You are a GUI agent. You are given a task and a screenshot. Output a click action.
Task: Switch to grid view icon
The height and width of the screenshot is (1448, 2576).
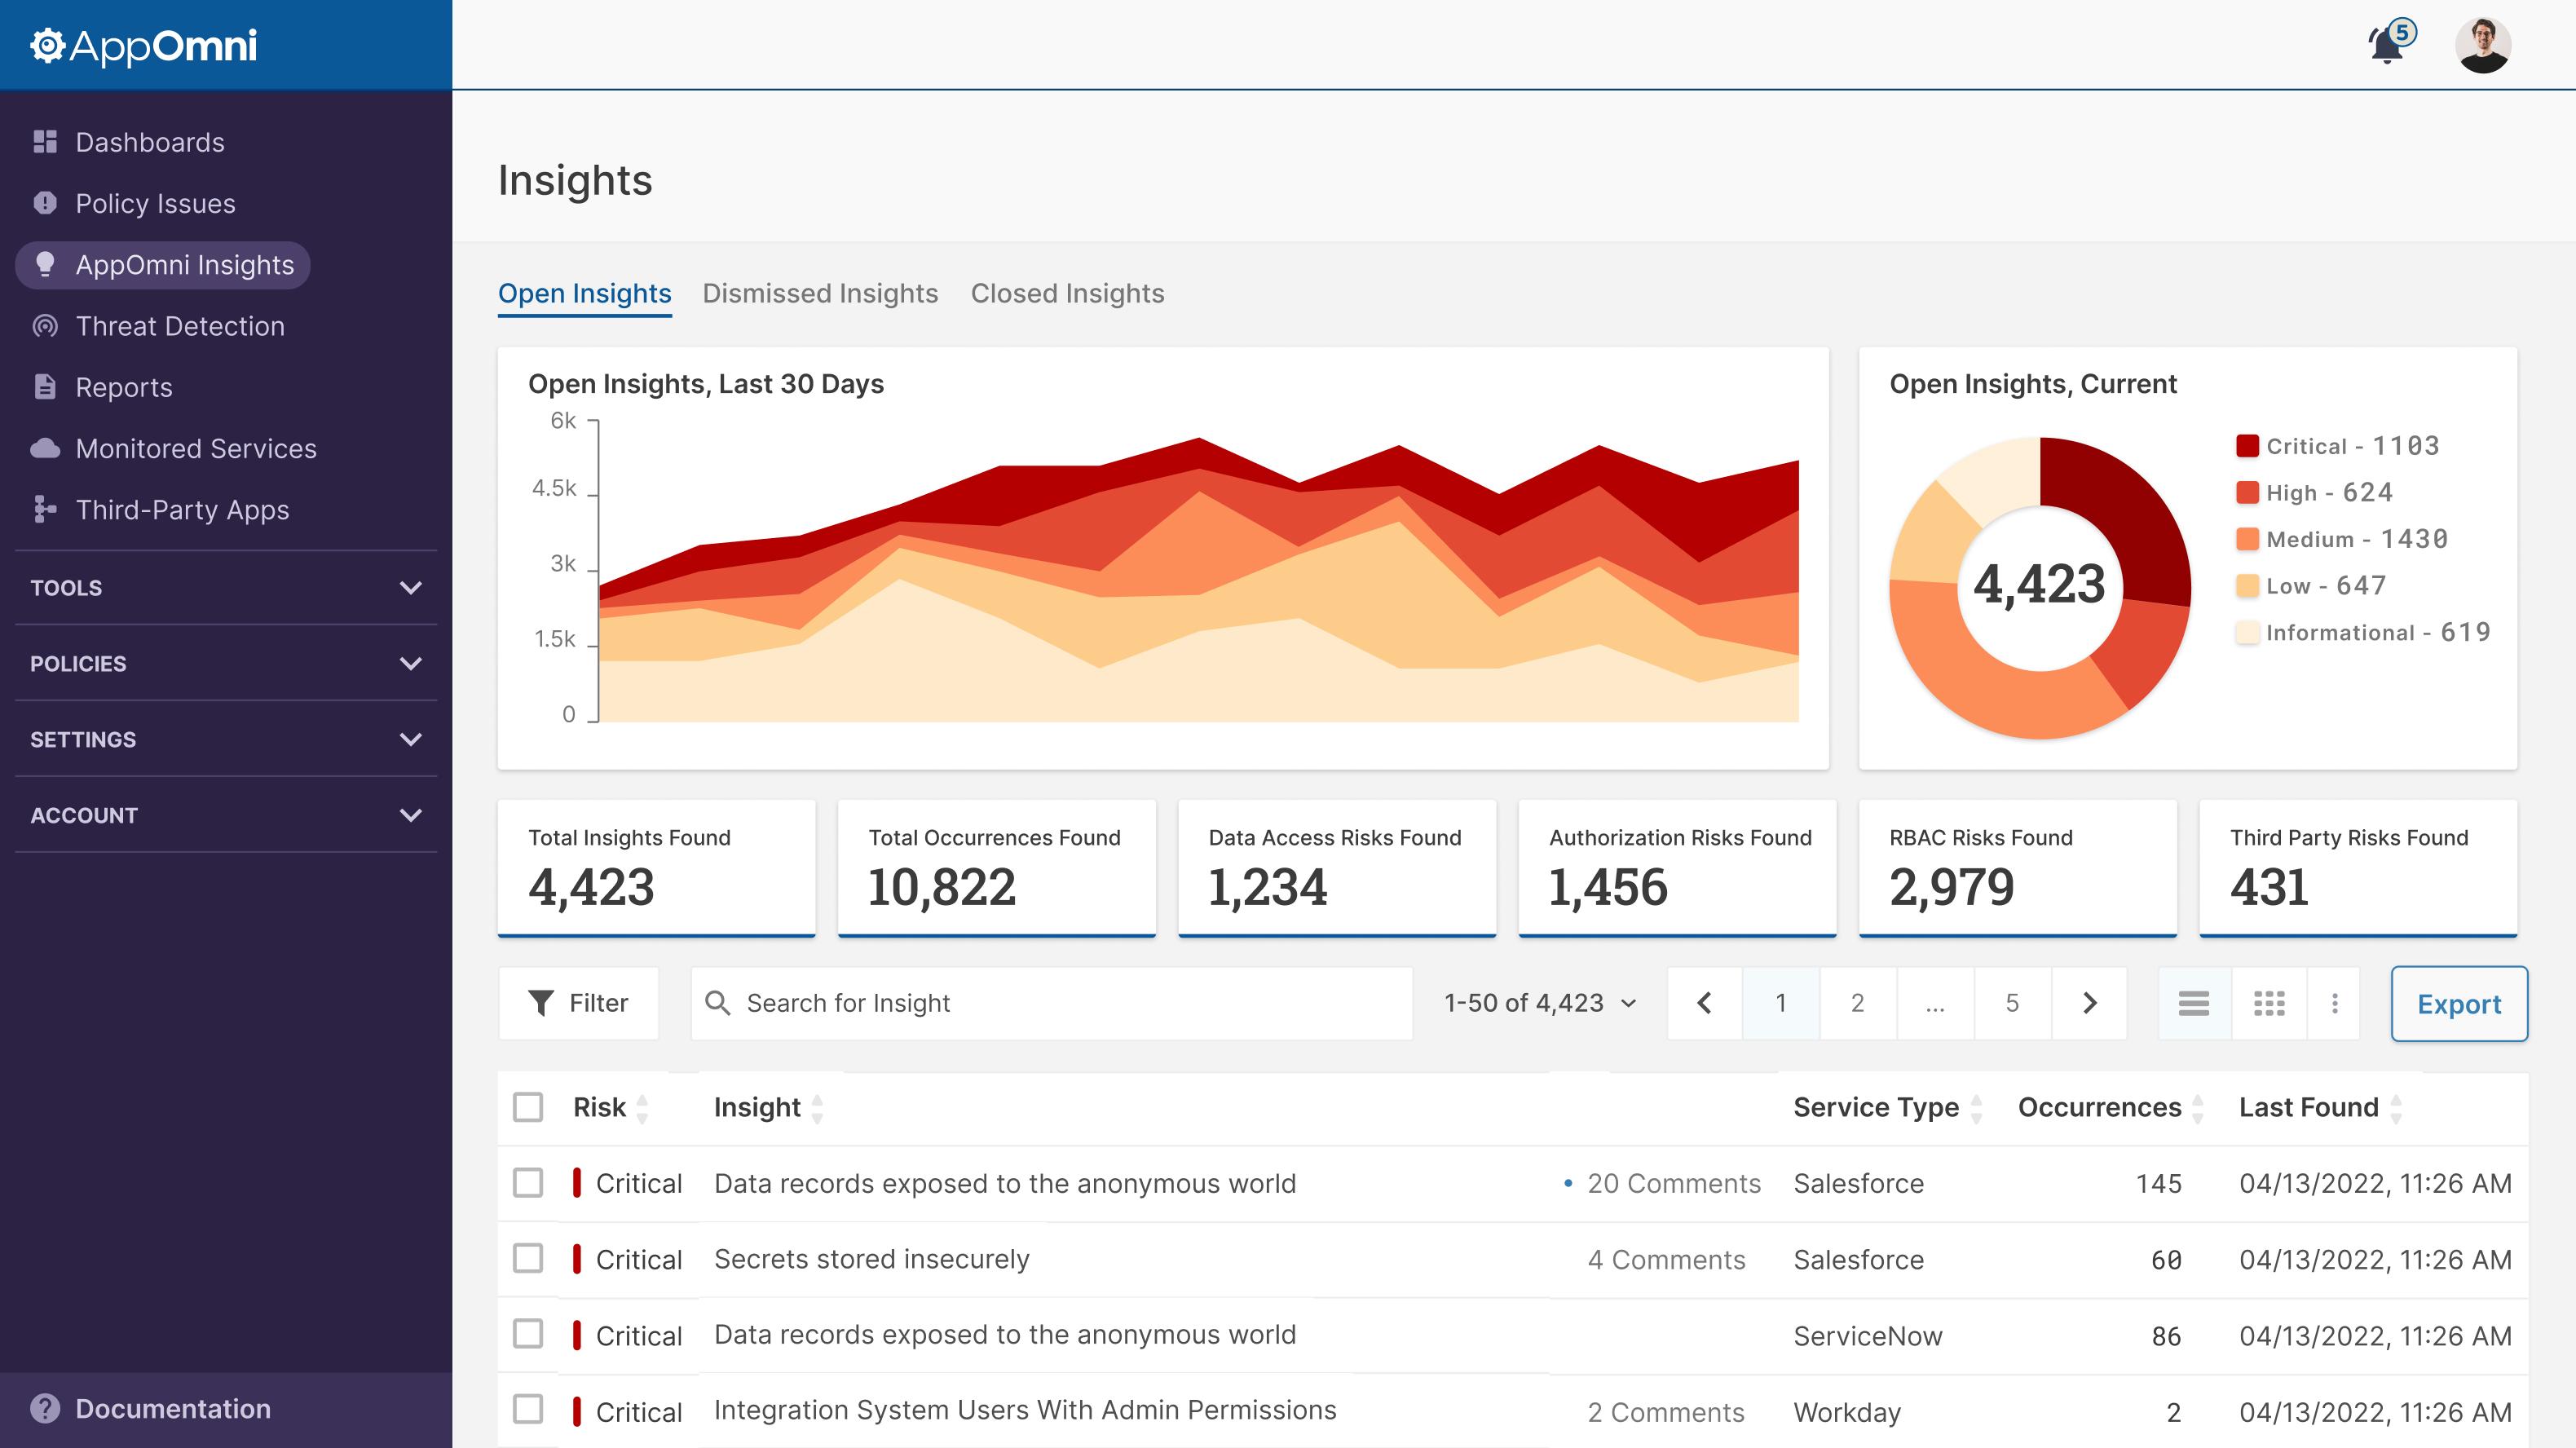point(2269,1003)
